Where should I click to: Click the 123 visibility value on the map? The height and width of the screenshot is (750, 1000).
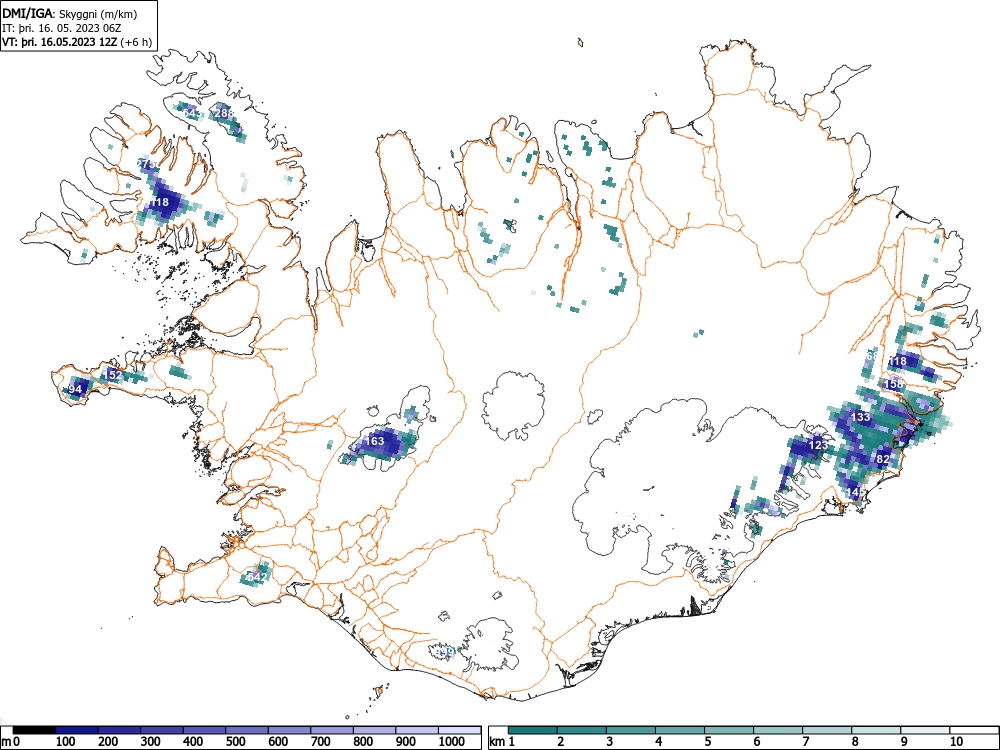click(x=818, y=445)
